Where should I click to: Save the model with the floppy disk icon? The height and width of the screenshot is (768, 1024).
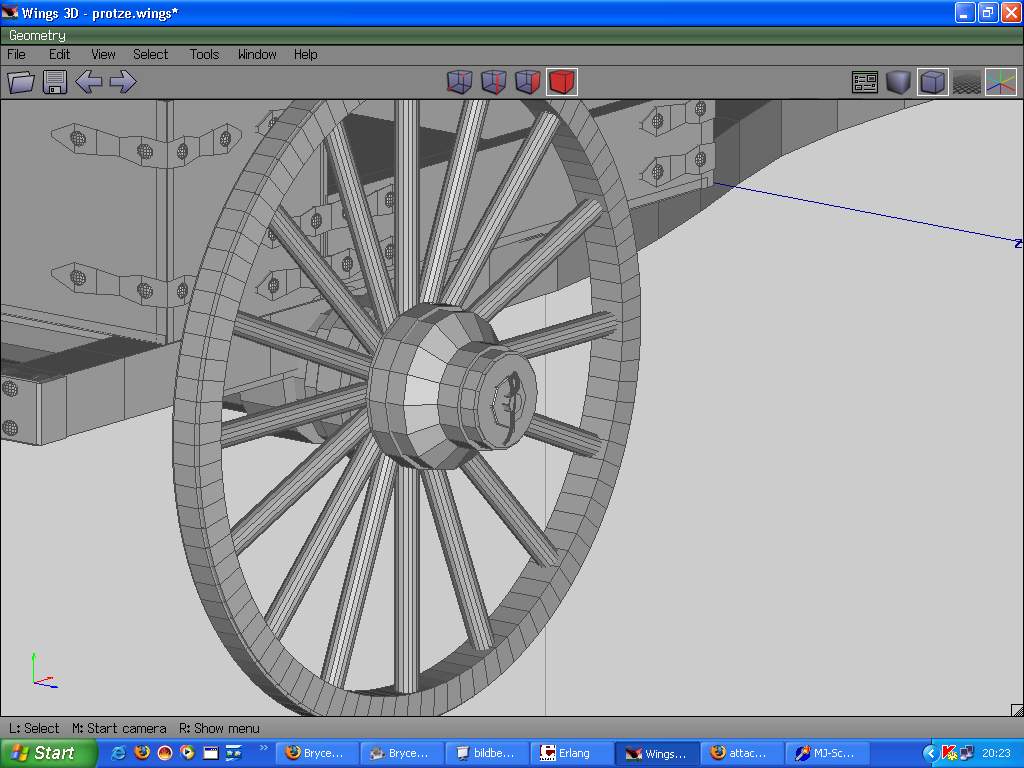(x=55, y=82)
